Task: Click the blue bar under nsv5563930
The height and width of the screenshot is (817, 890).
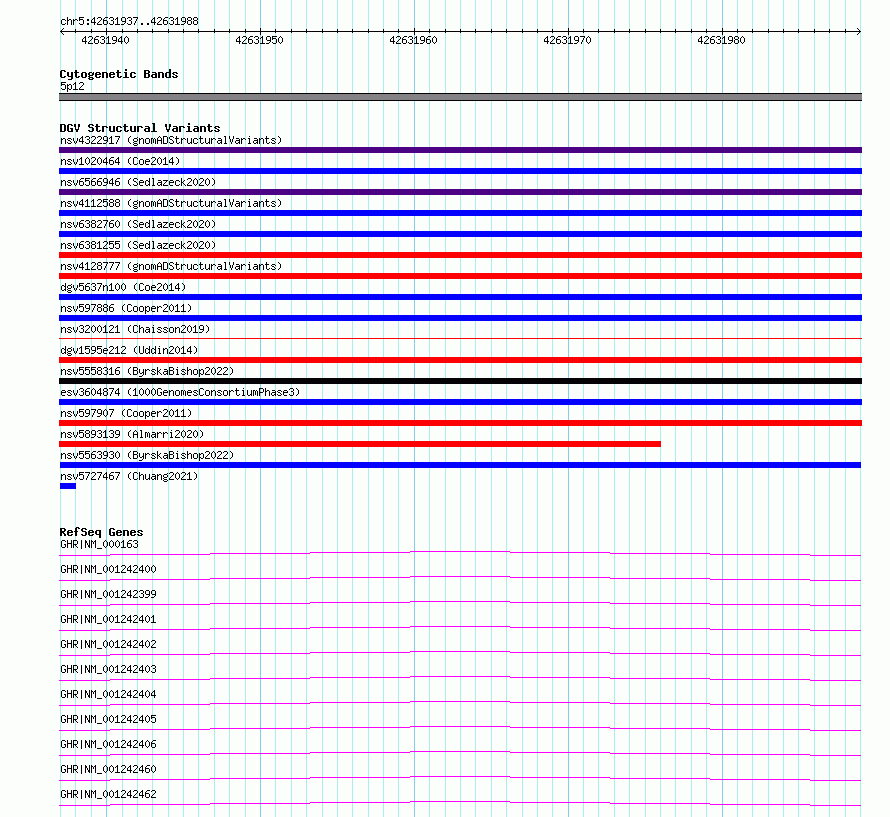Action: pyautogui.click(x=460, y=465)
